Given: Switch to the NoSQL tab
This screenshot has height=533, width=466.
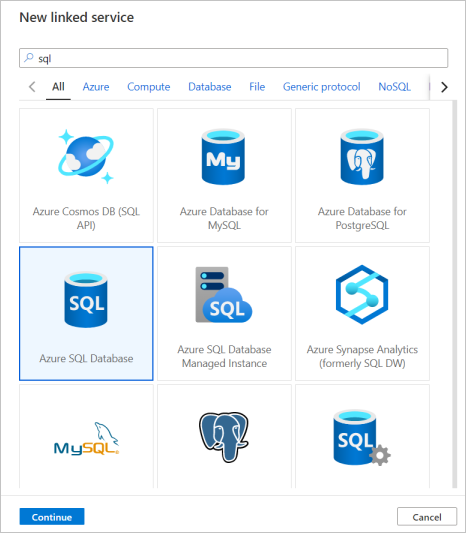Looking at the screenshot, I should click(x=394, y=87).
